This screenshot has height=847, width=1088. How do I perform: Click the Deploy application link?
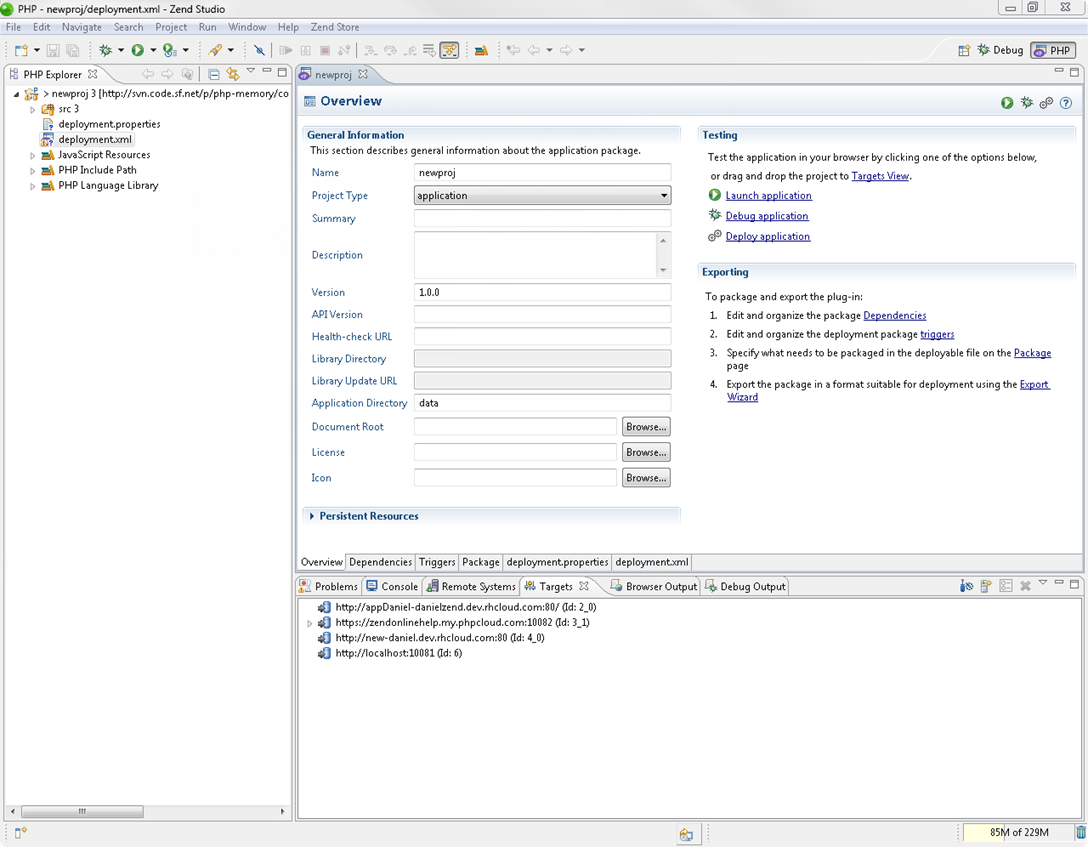coord(767,236)
